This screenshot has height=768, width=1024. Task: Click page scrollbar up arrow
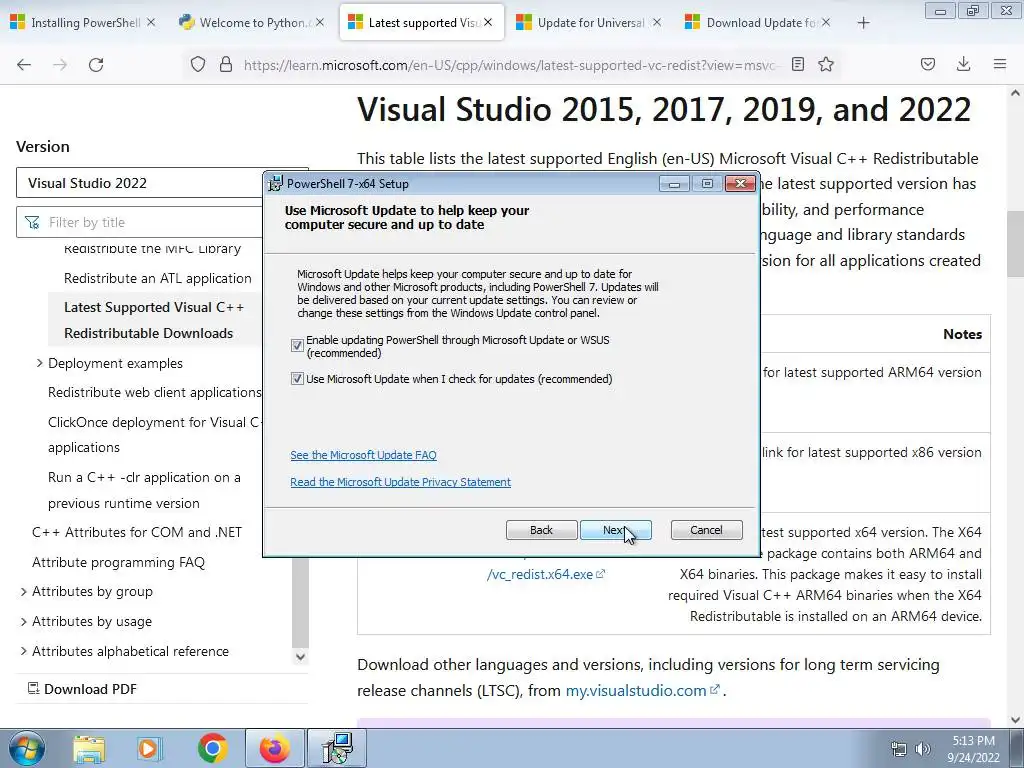click(1016, 93)
